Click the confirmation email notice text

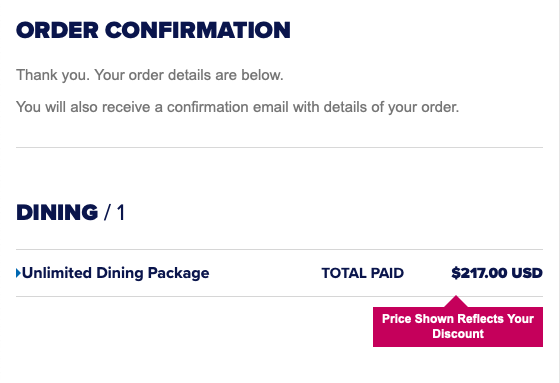pyautogui.click(x=238, y=107)
